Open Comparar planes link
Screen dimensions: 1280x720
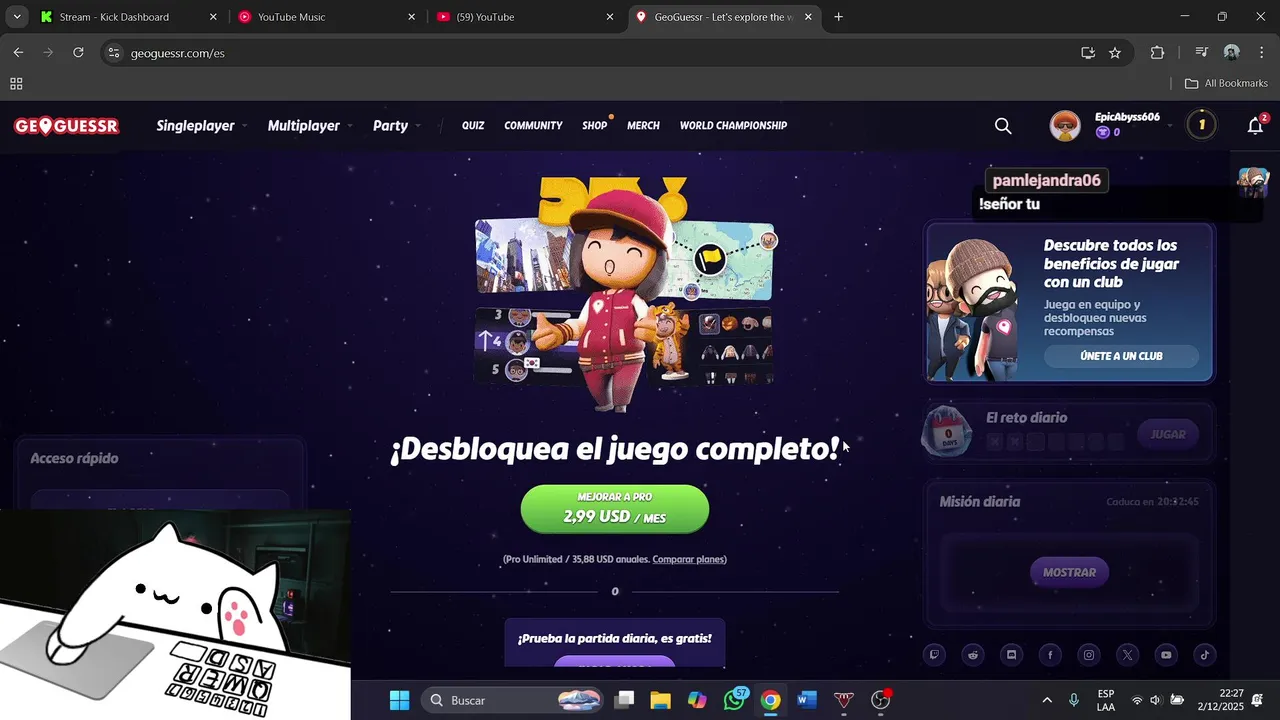coord(688,560)
